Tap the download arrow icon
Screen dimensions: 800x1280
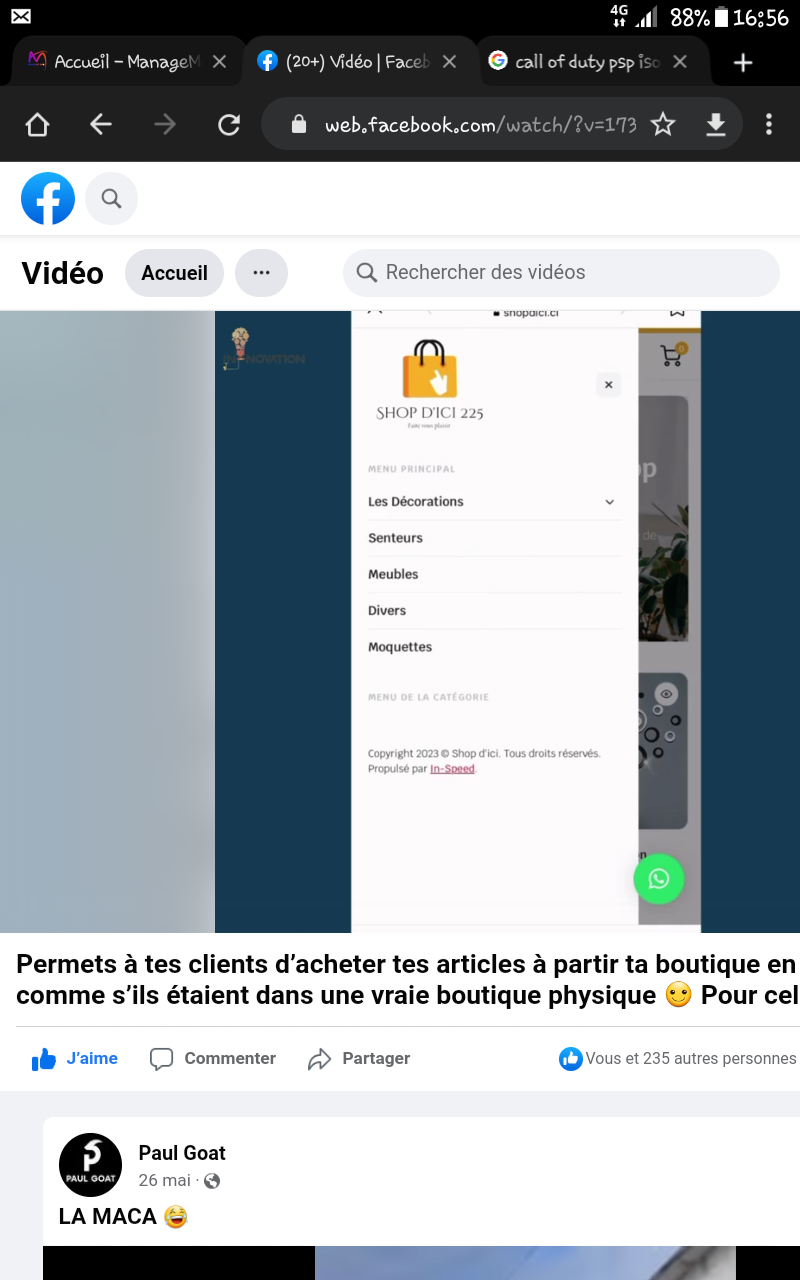click(715, 124)
